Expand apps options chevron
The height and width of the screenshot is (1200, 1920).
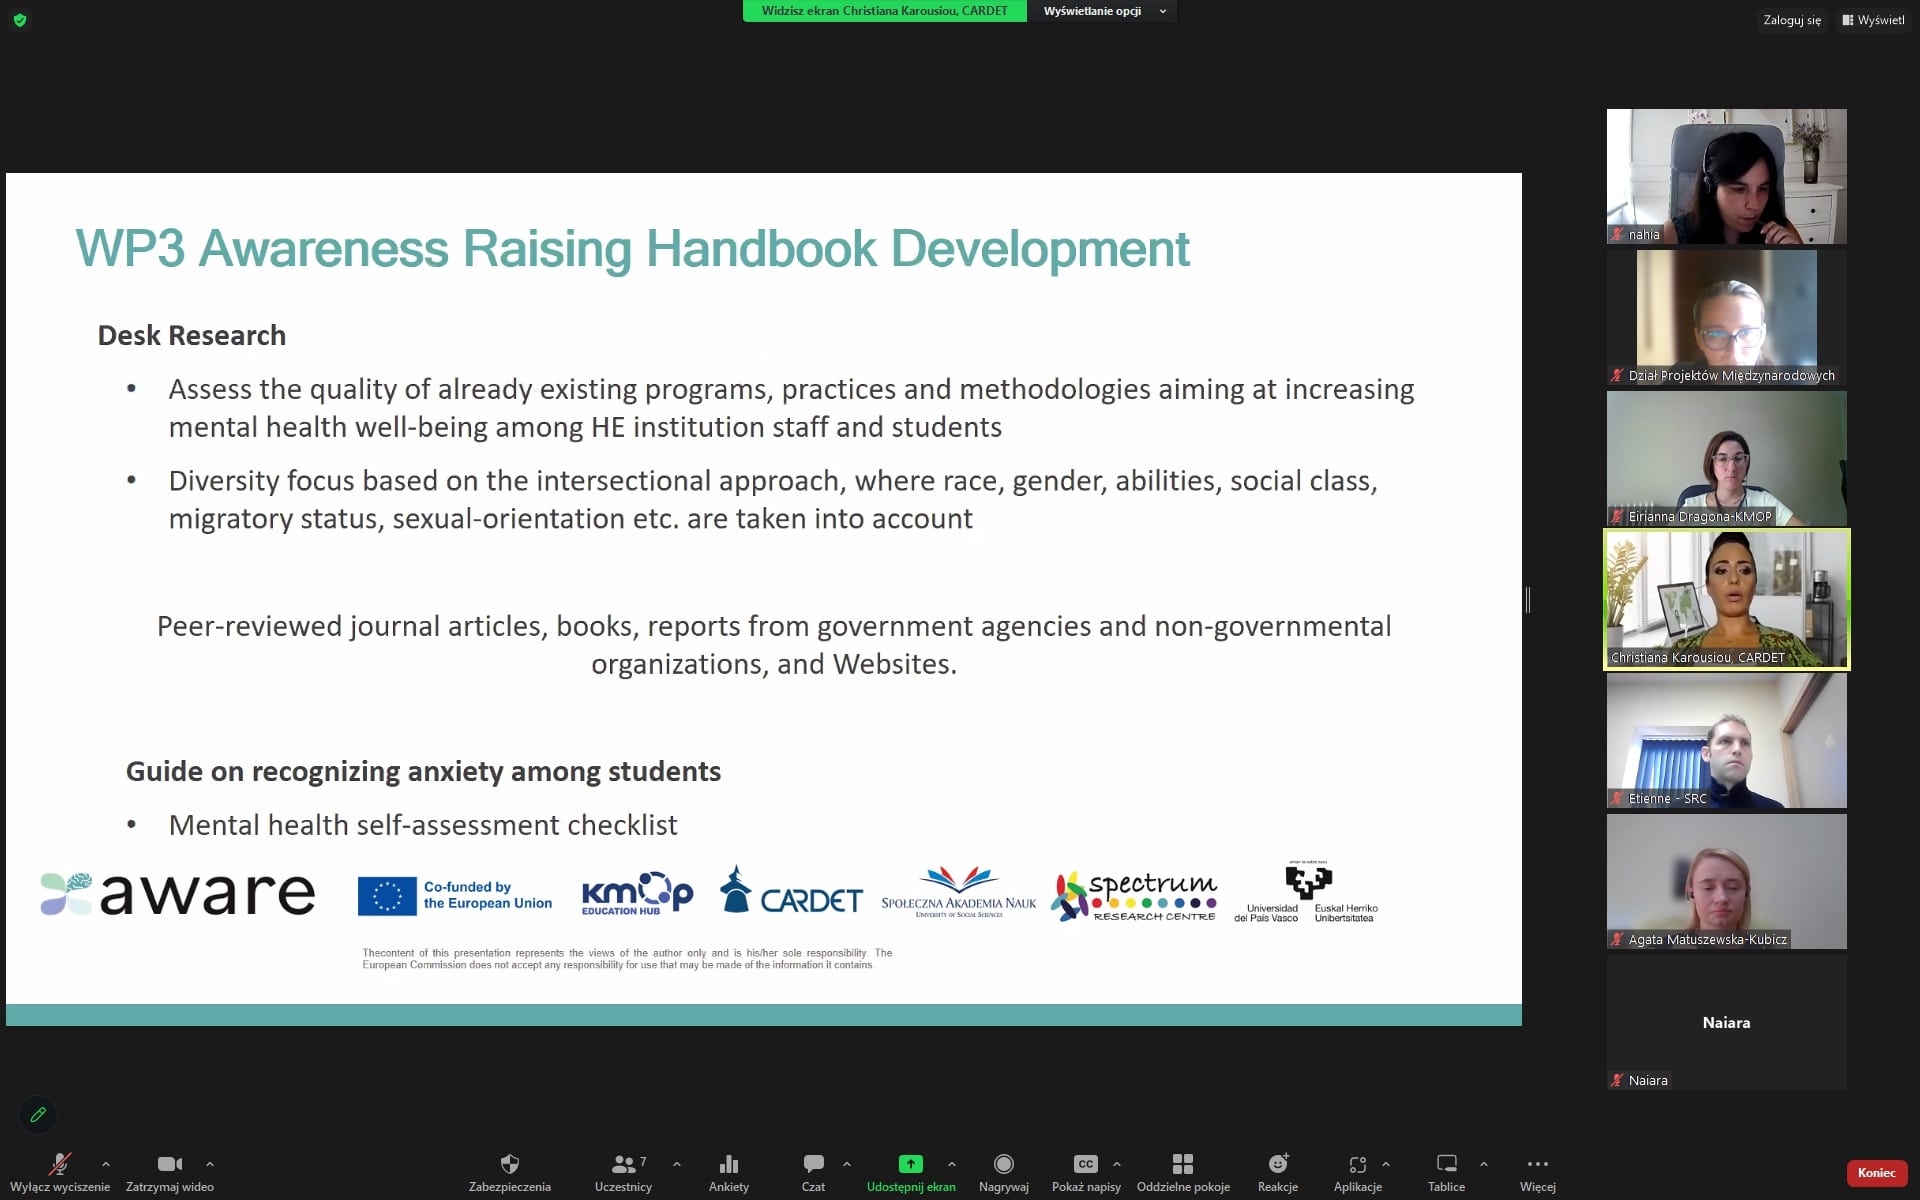[1386, 1164]
